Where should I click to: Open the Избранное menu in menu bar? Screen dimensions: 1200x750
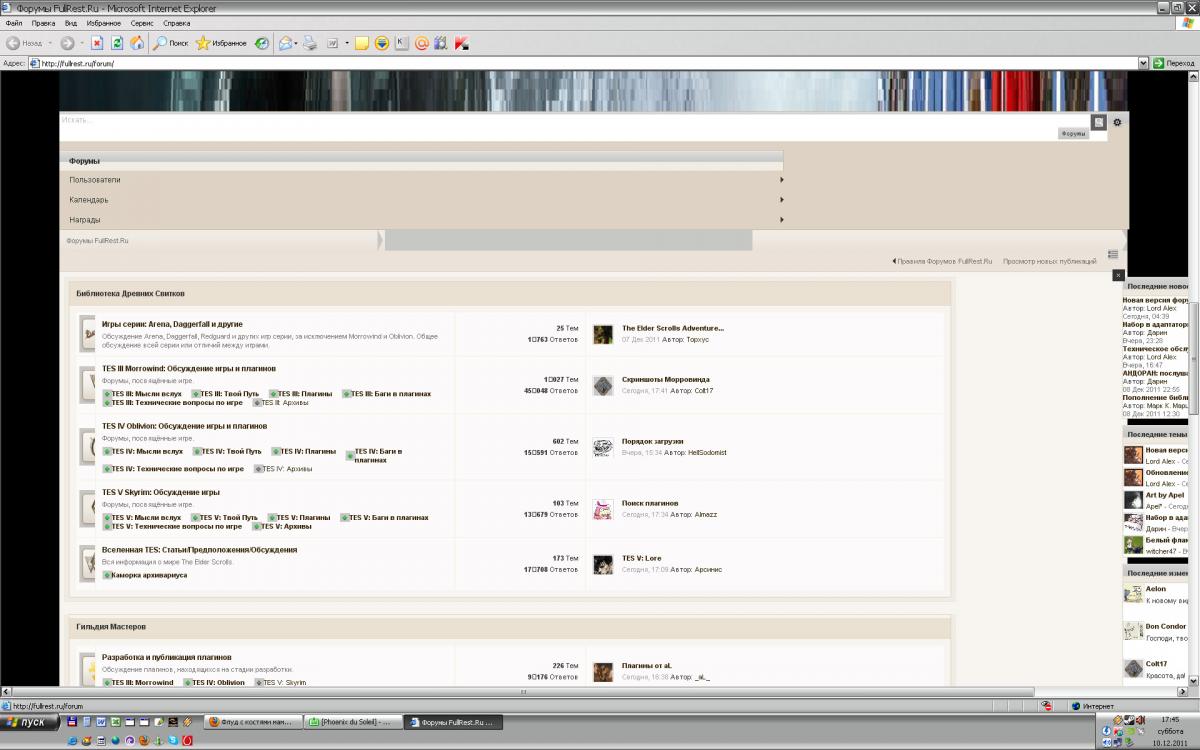click(x=104, y=22)
